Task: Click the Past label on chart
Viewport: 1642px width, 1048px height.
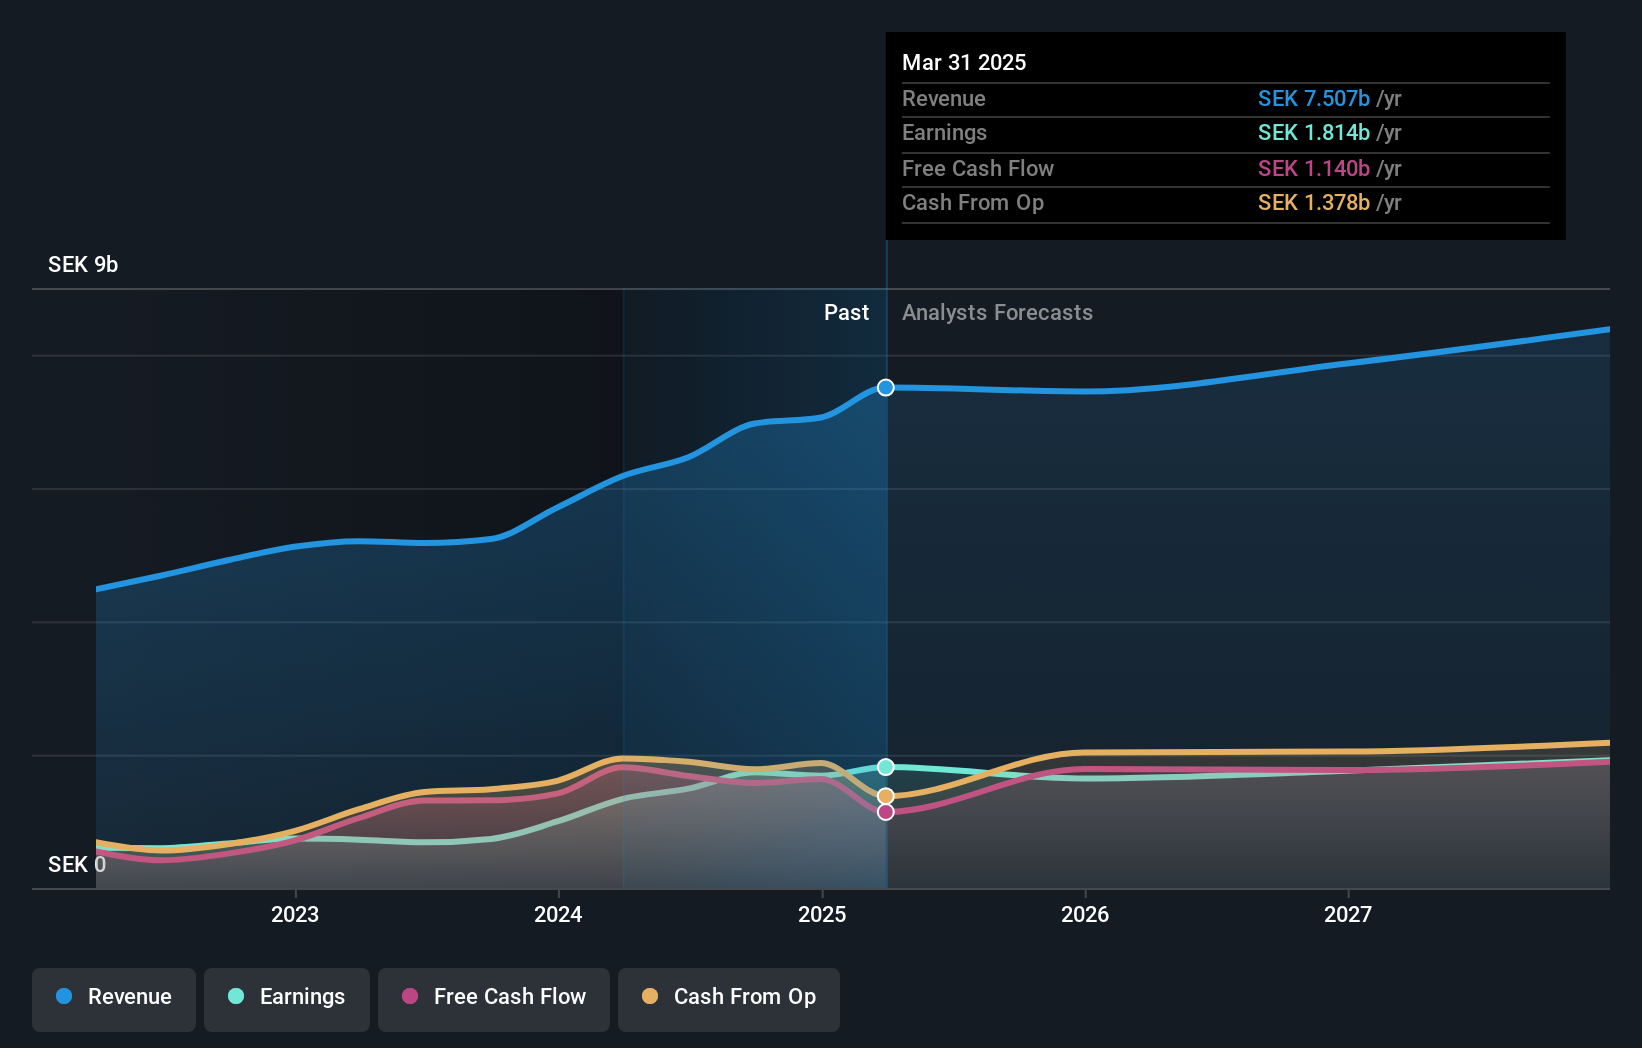Action: point(846,312)
